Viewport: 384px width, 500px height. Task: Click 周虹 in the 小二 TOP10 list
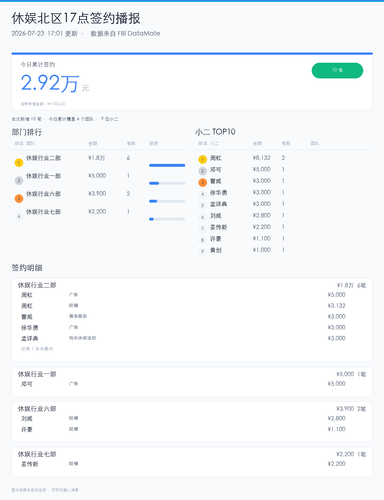215,158
